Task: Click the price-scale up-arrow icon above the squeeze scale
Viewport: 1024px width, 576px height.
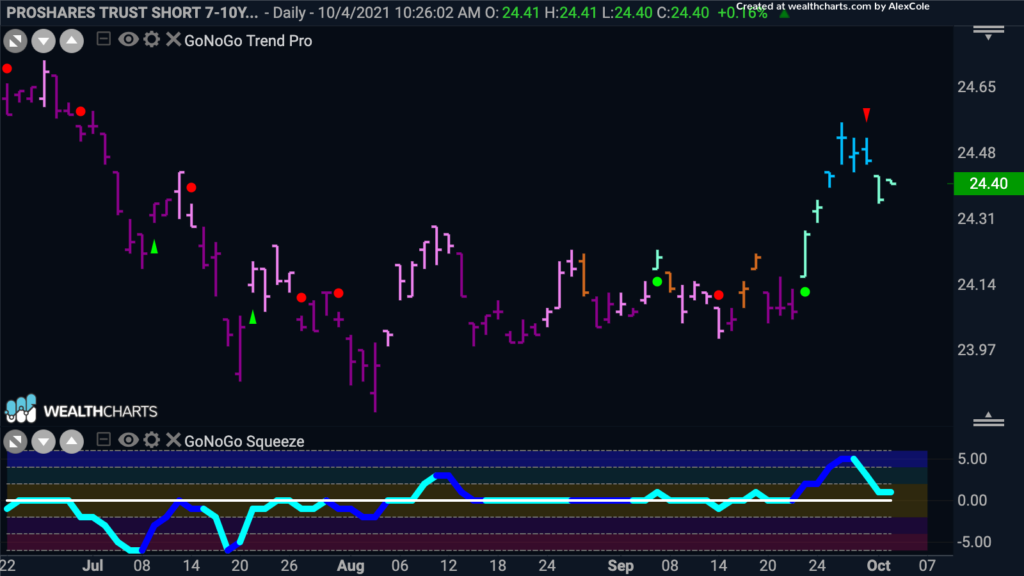Action: pos(988,419)
